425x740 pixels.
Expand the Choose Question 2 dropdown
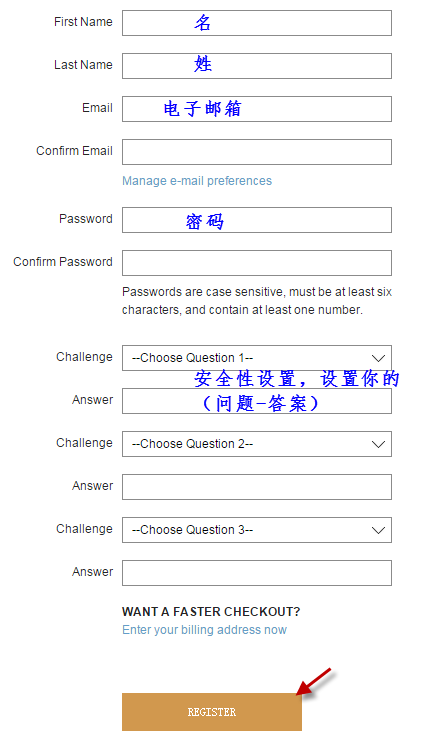257,444
